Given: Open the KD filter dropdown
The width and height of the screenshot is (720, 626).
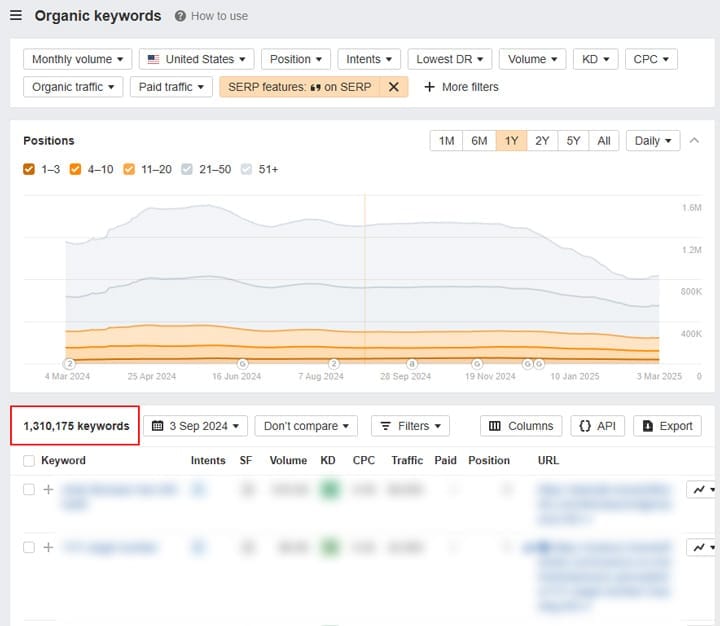Looking at the screenshot, I should pyautogui.click(x=596, y=59).
